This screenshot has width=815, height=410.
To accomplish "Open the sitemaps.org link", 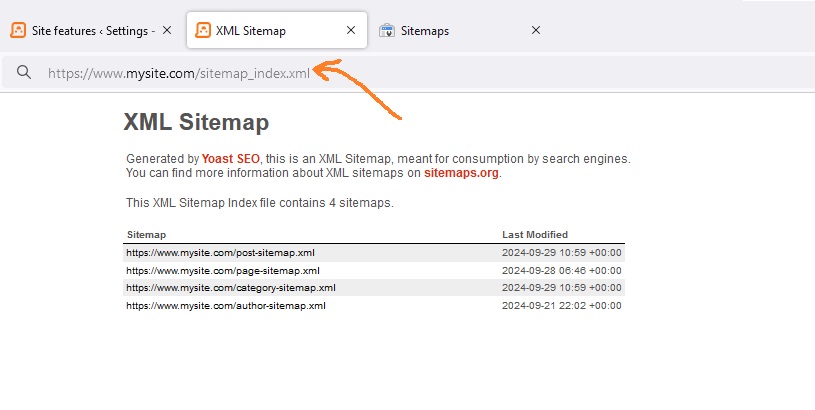I will coord(461,173).
